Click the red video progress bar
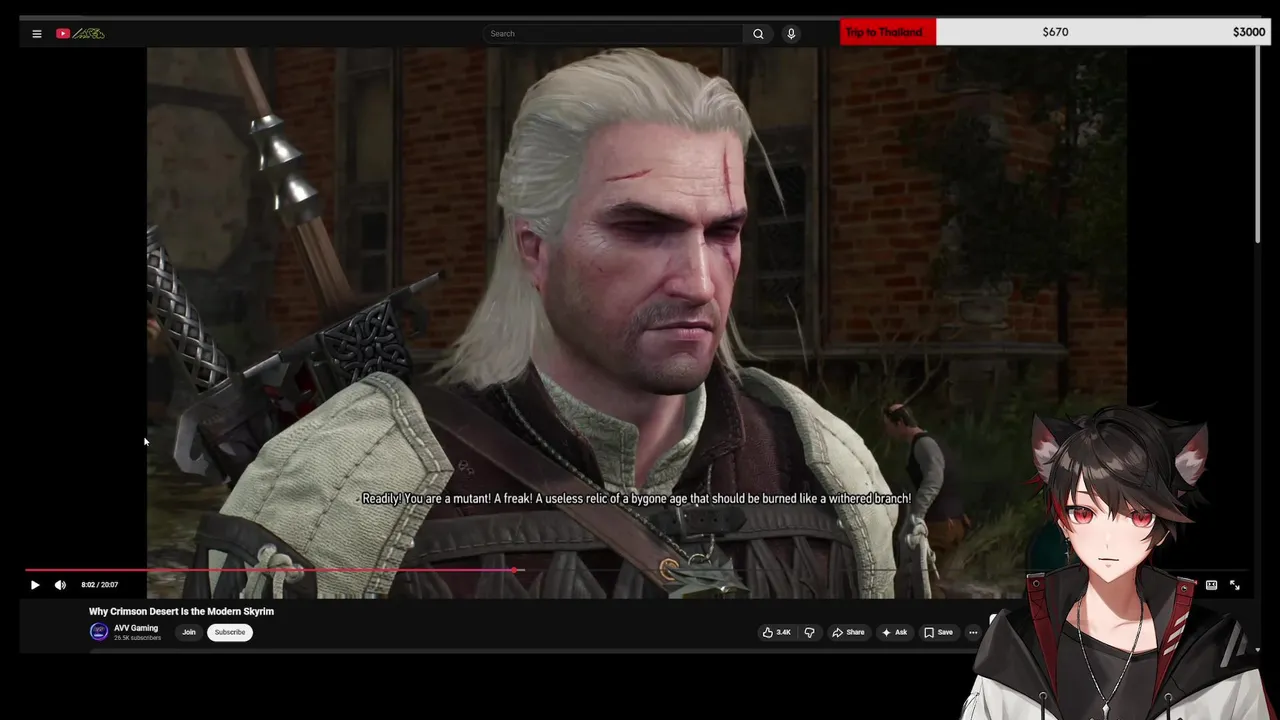Viewport: 1280px width, 720px height. pyautogui.click(x=270, y=571)
